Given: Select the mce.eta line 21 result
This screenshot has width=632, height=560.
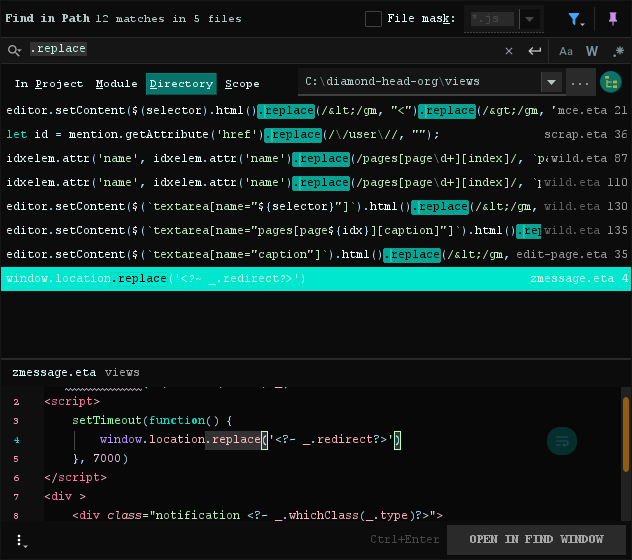Looking at the screenshot, I should pos(316,110).
